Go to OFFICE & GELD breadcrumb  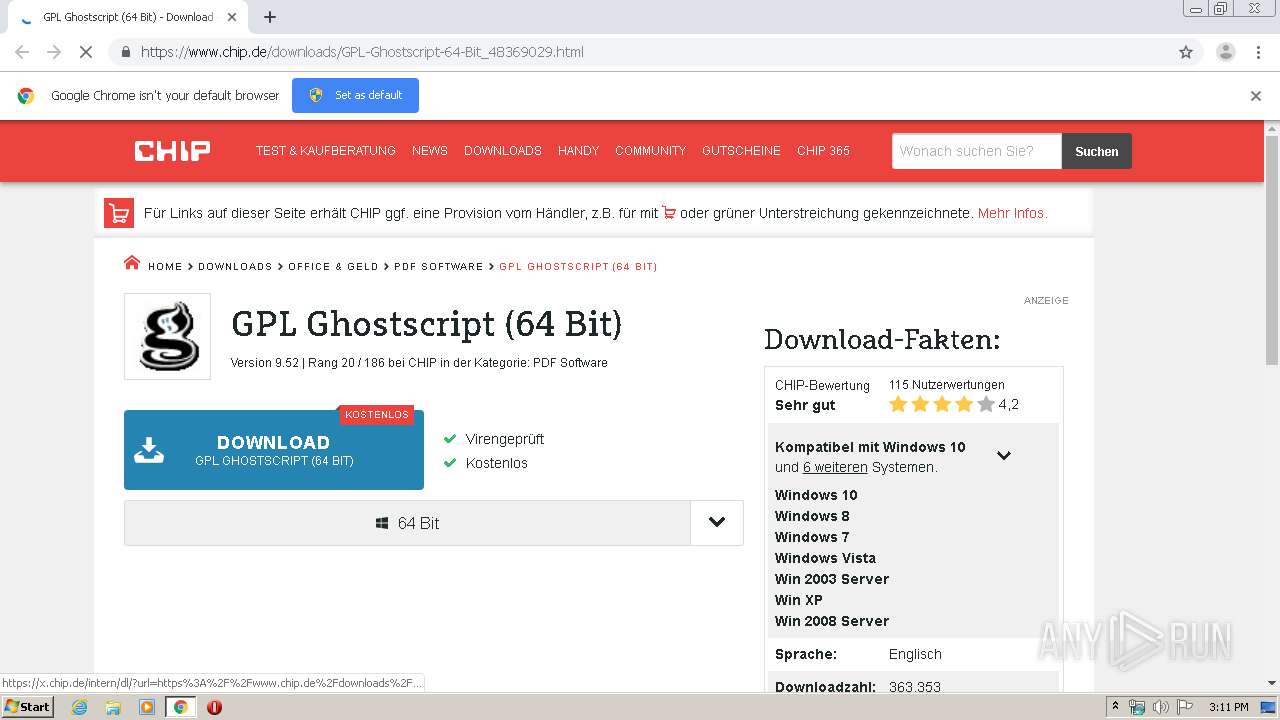[333, 267]
